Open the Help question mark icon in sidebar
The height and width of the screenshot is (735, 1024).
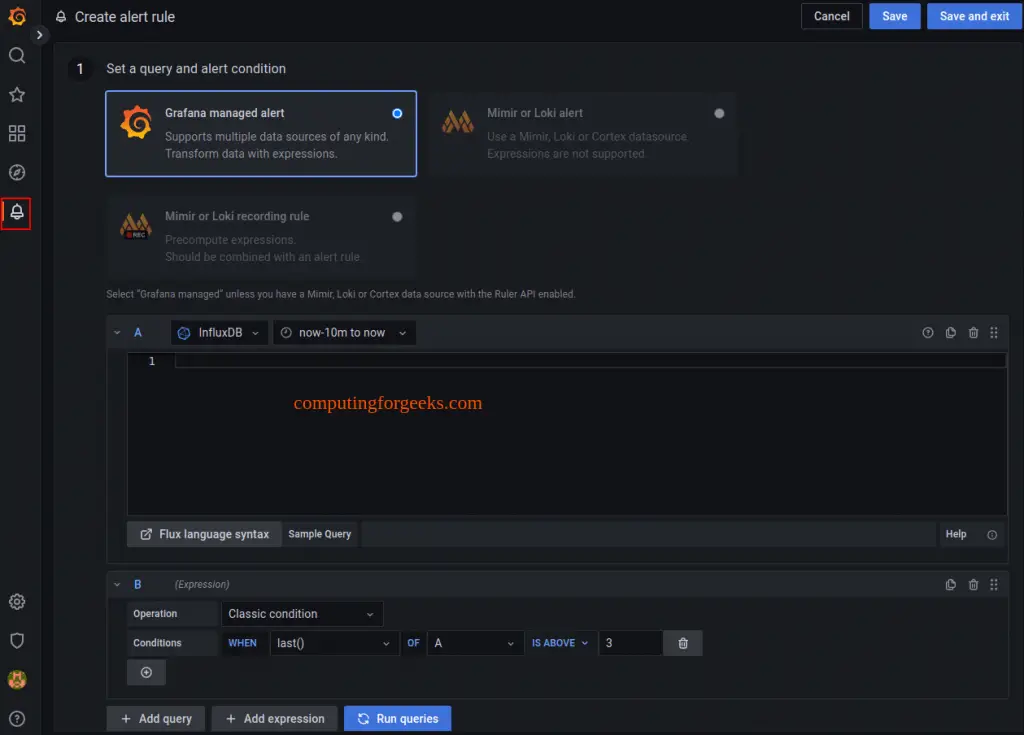pyautogui.click(x=17, y=719)
